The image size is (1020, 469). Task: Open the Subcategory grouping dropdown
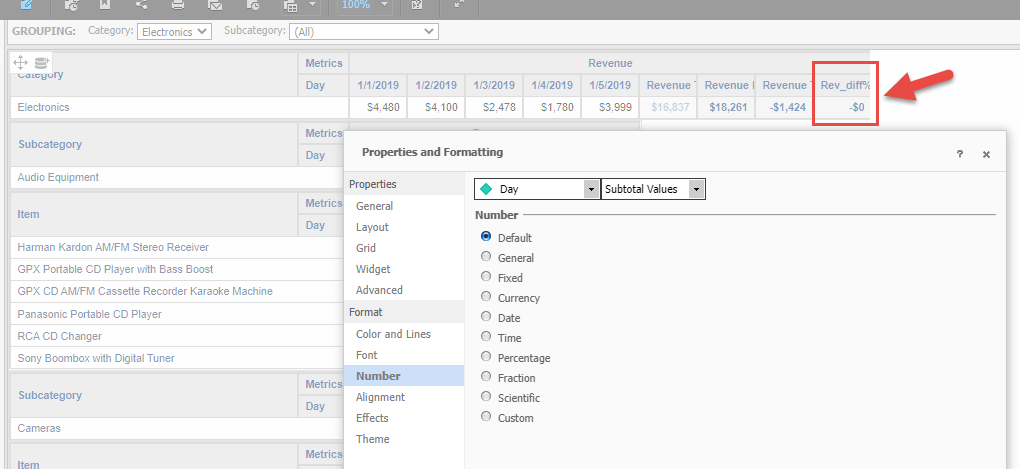click(x=364, y=31)
